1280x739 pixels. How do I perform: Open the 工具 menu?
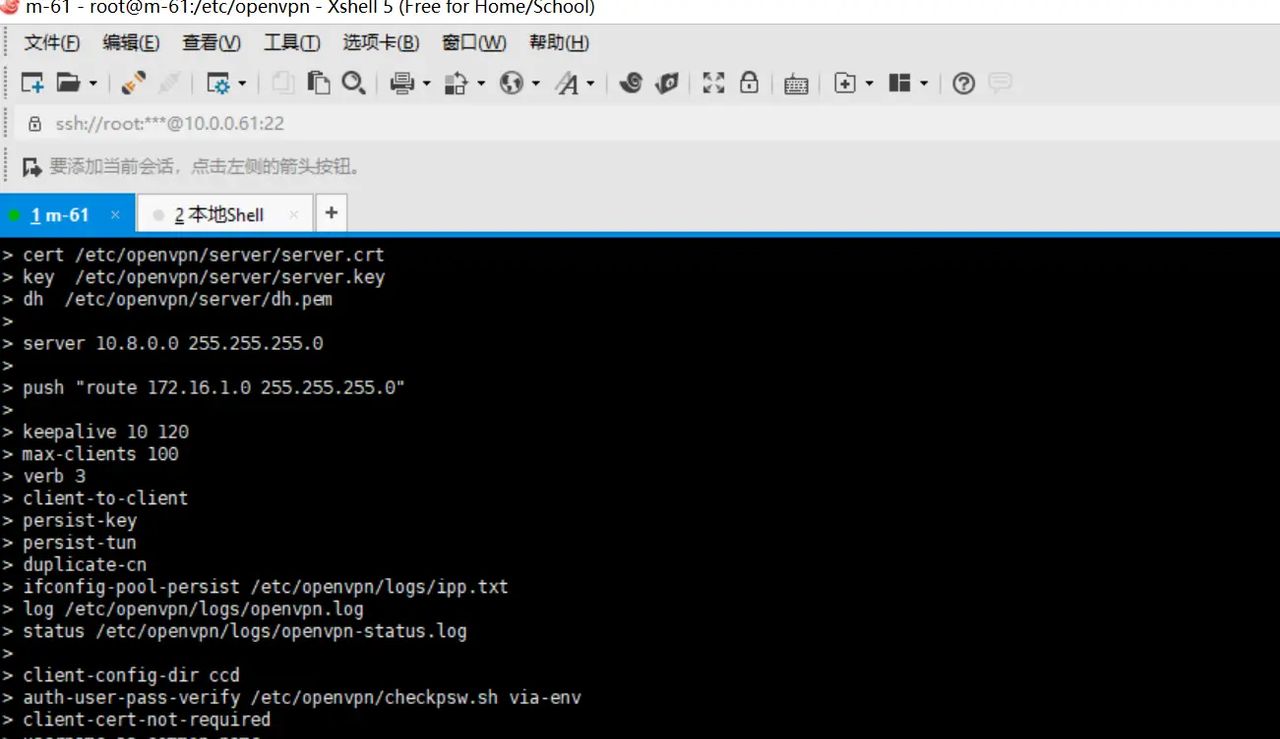tap(290, 42)
